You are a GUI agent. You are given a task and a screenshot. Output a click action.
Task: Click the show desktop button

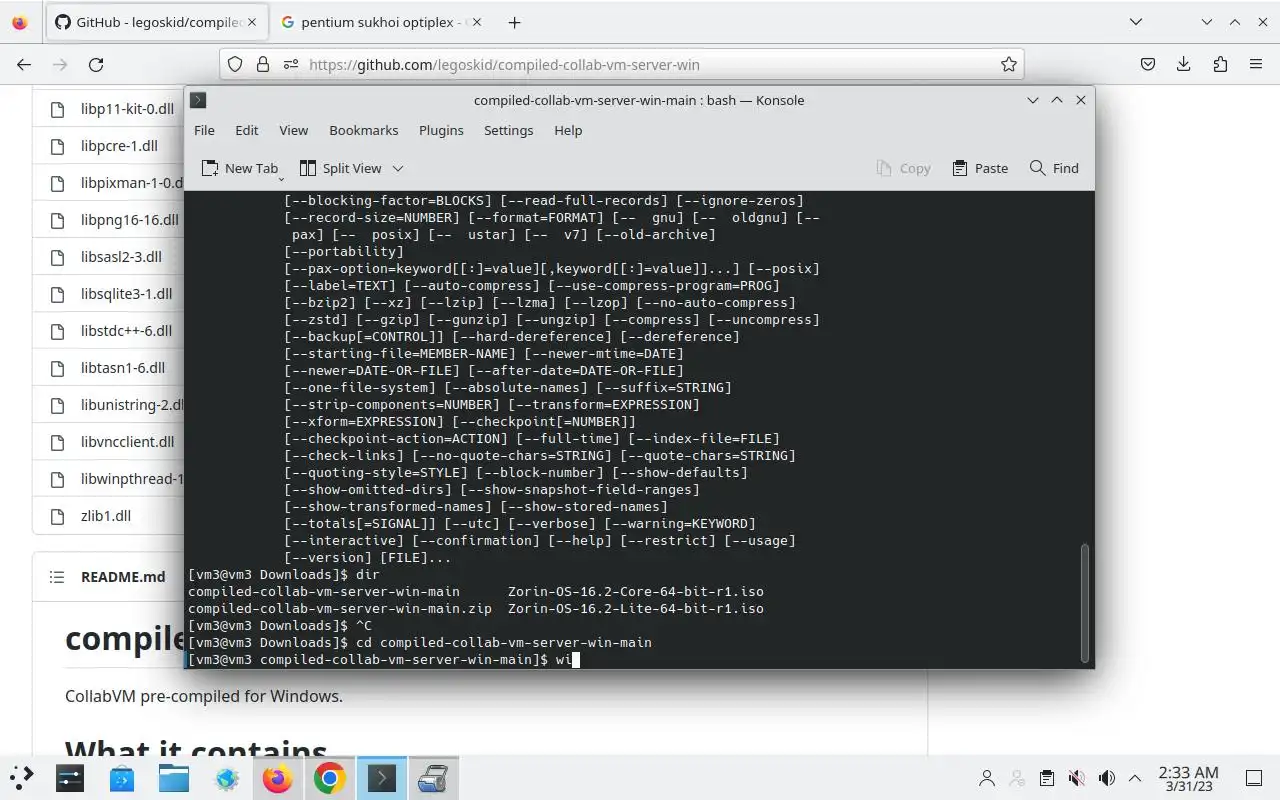tap(1253, 778)
